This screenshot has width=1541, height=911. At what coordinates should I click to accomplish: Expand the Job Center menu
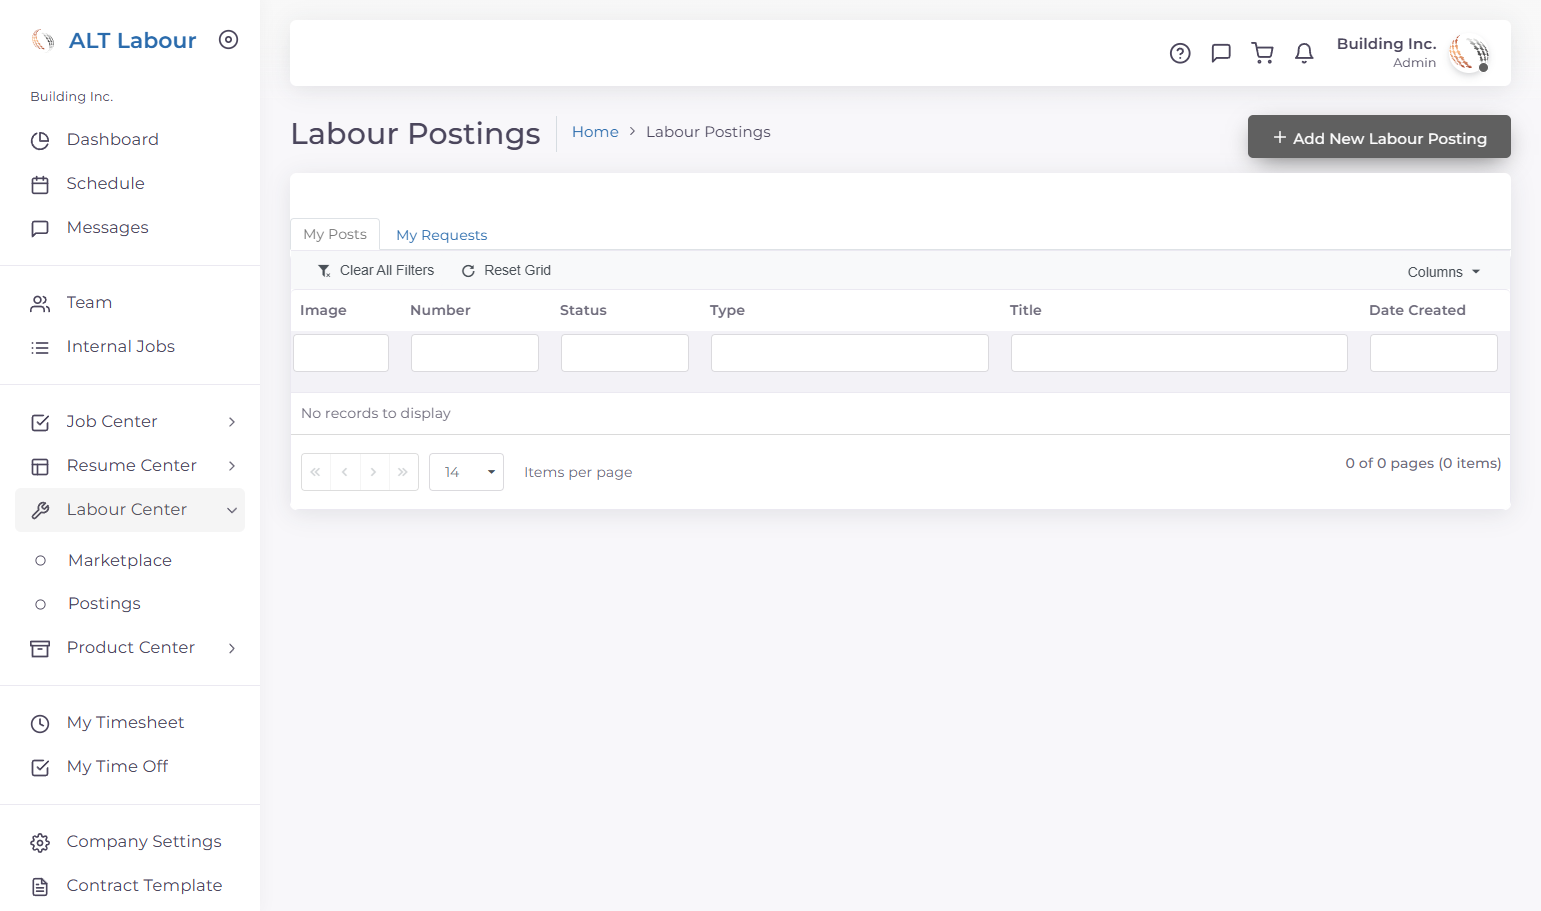[x=130, y=422]
